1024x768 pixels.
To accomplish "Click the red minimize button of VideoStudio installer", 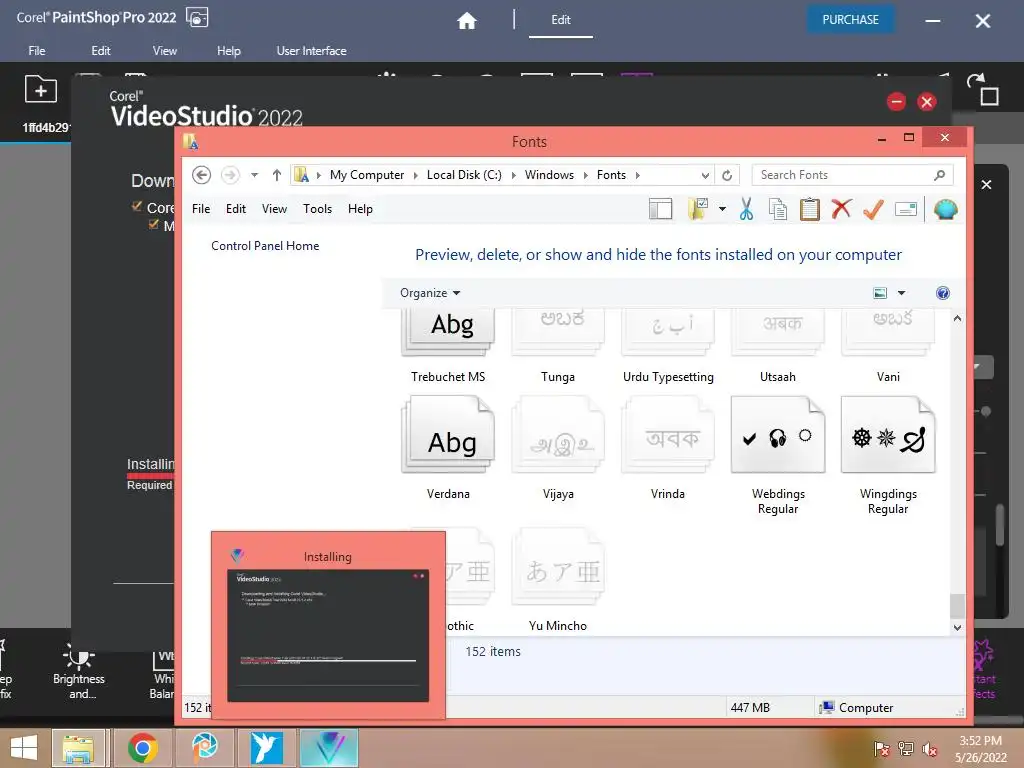I will coord(896,102).
